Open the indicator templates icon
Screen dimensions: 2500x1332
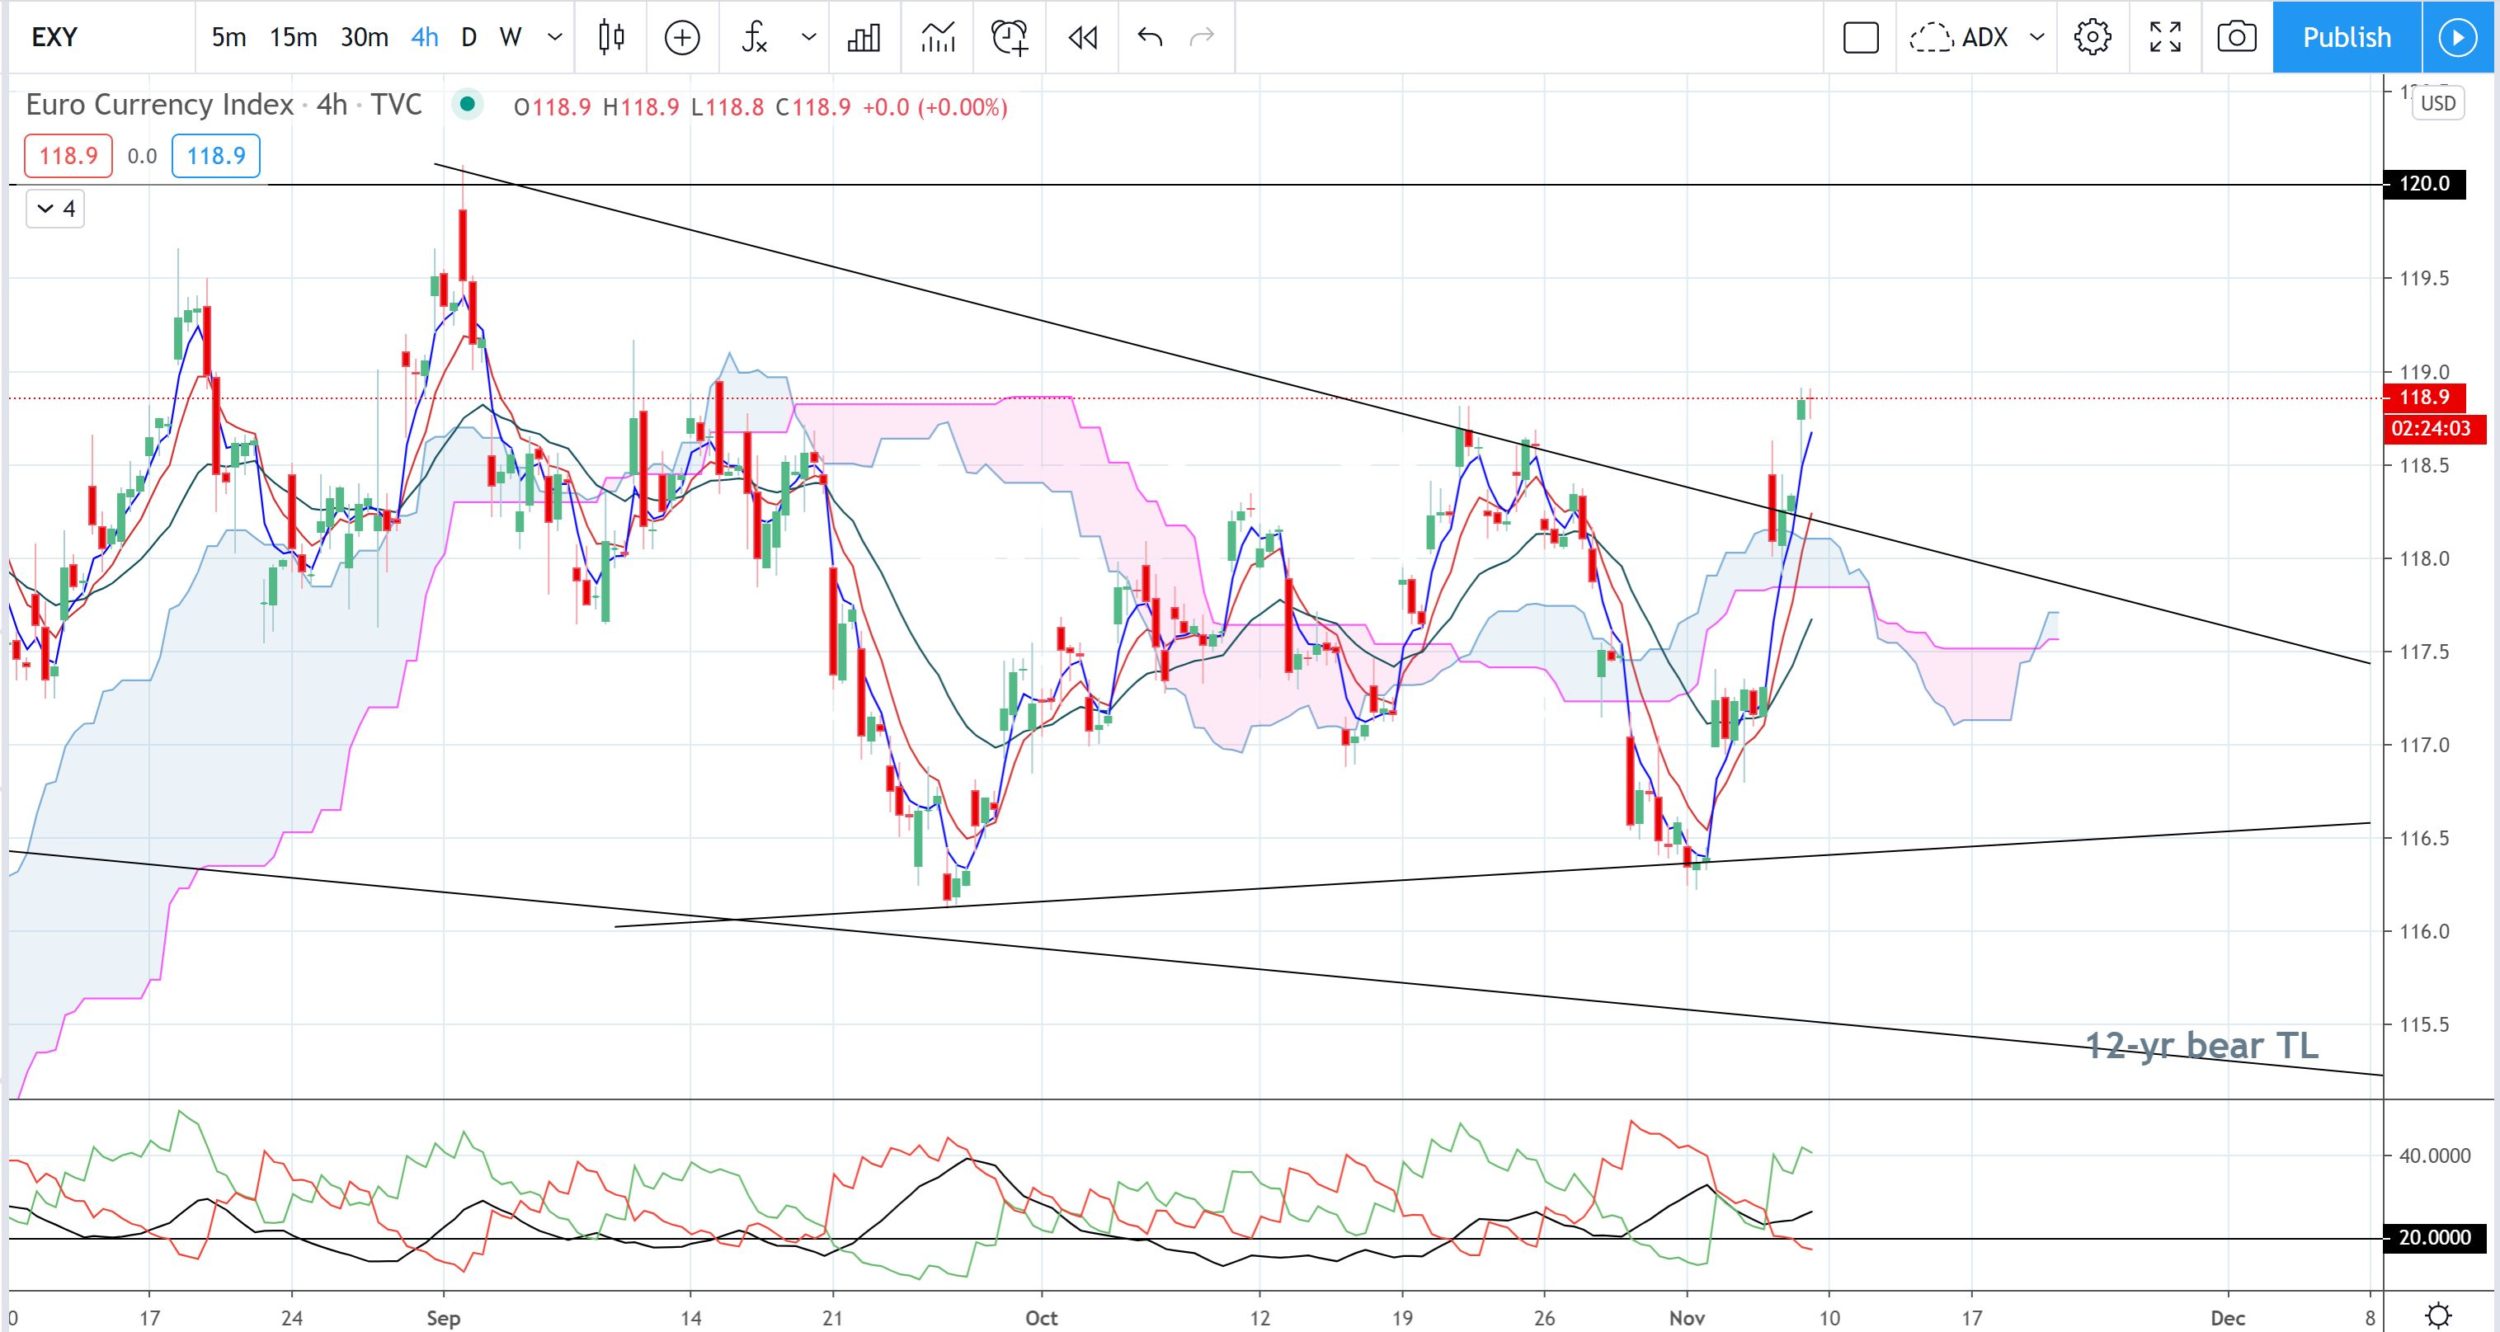pos(938,38)
